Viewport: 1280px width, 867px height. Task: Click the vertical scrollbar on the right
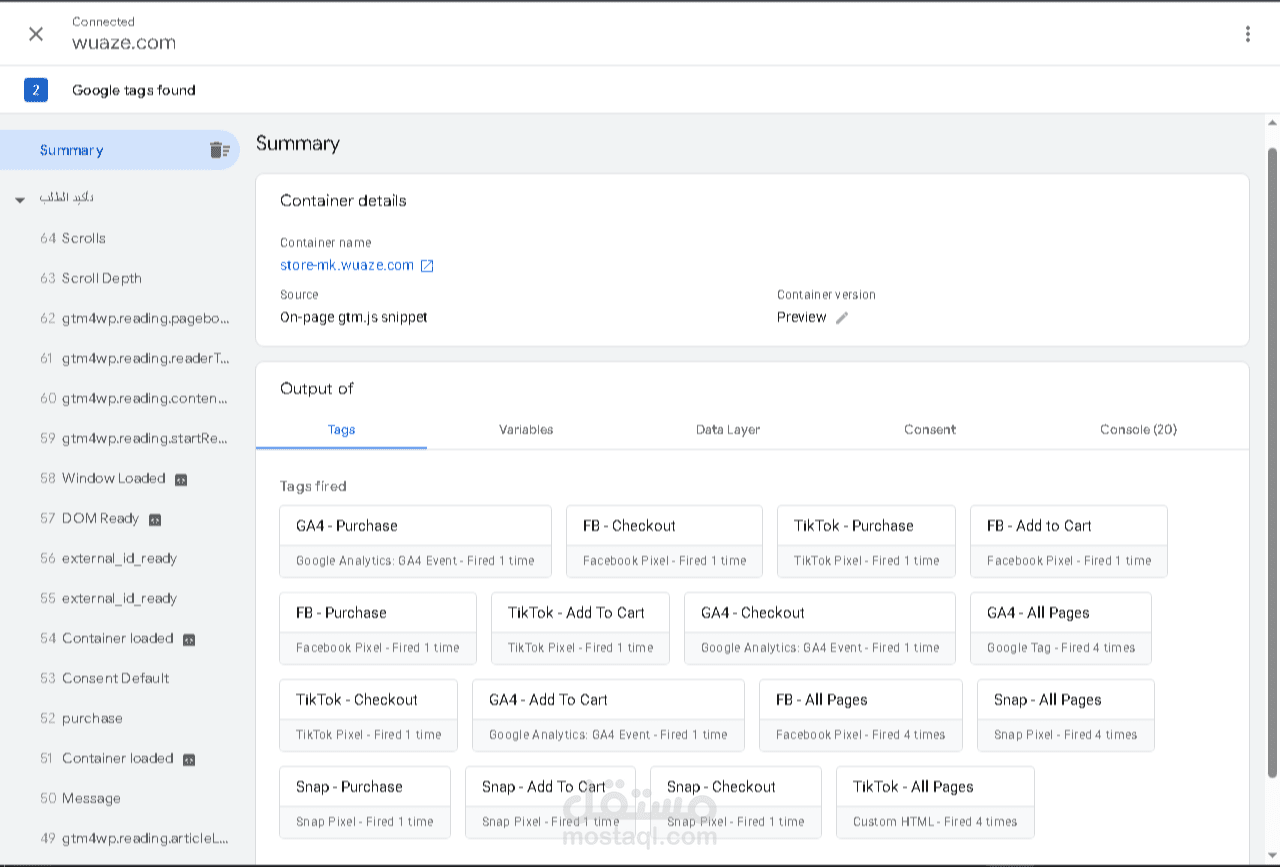point(1272,460)
